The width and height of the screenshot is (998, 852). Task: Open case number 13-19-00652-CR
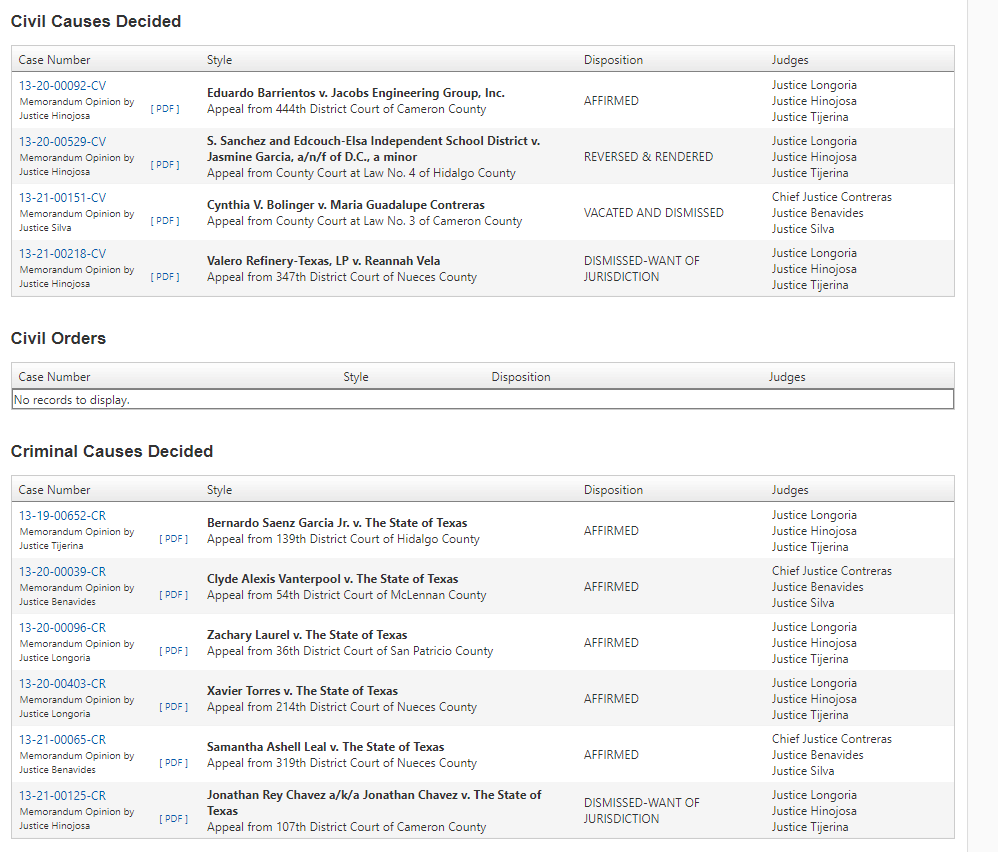(x=62, y=516)
